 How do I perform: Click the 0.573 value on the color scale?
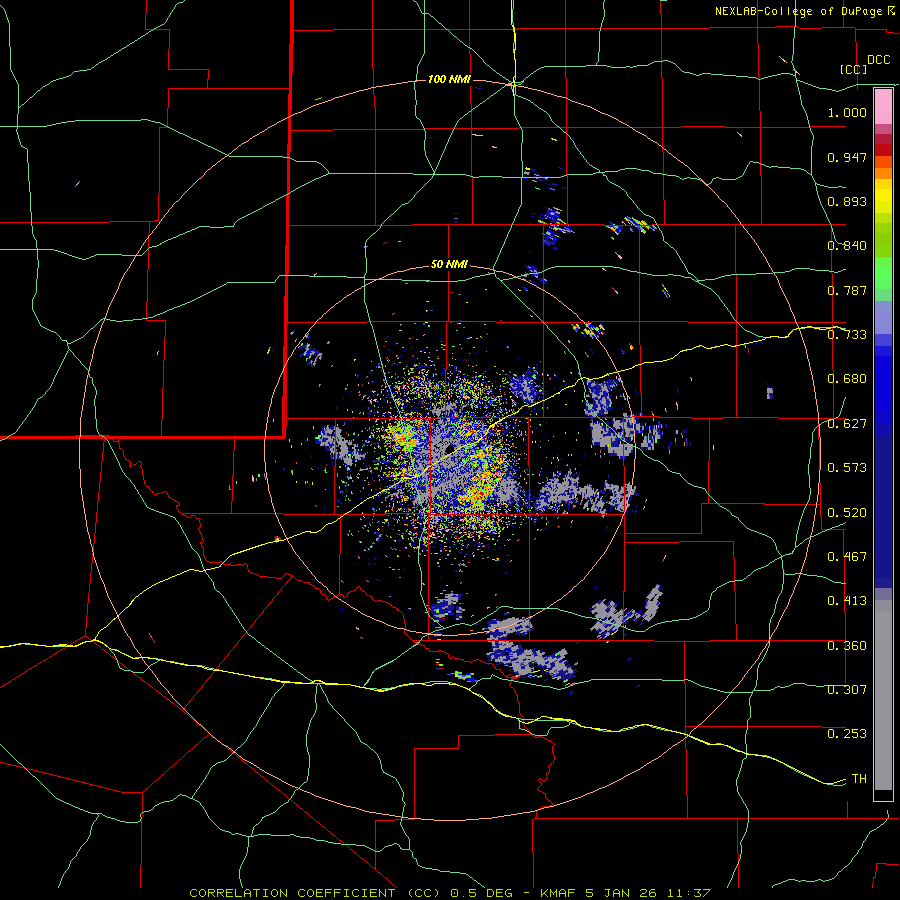847,468
